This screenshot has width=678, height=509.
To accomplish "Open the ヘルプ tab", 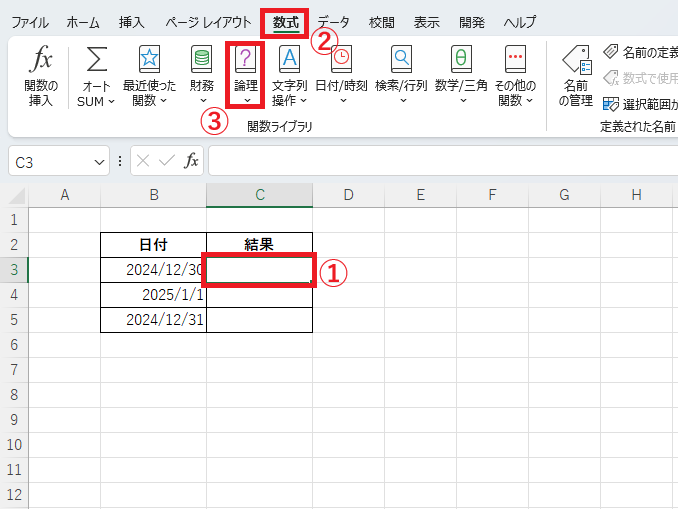I will pyautogui.click(x=520, y=22).
